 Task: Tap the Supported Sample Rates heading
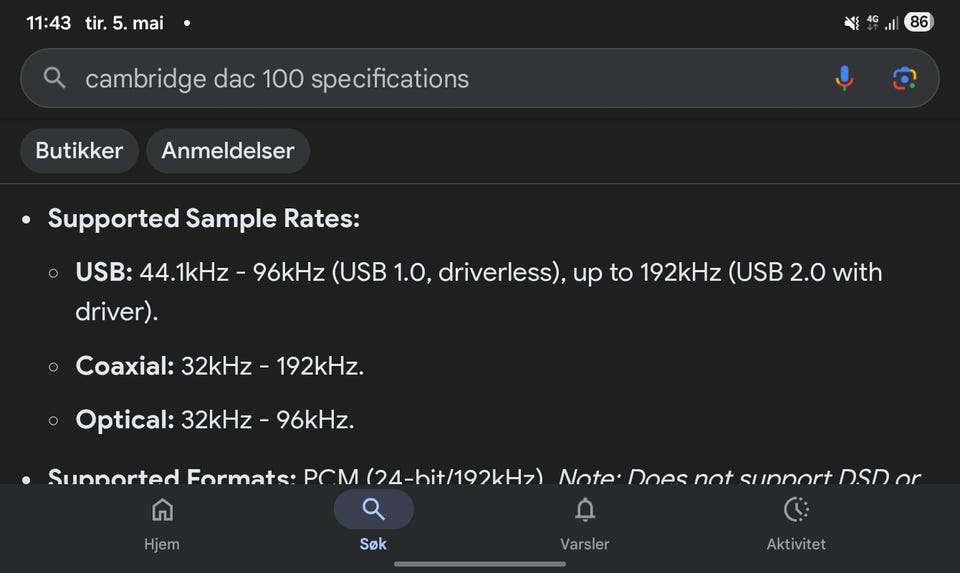[x=204, y=219]
